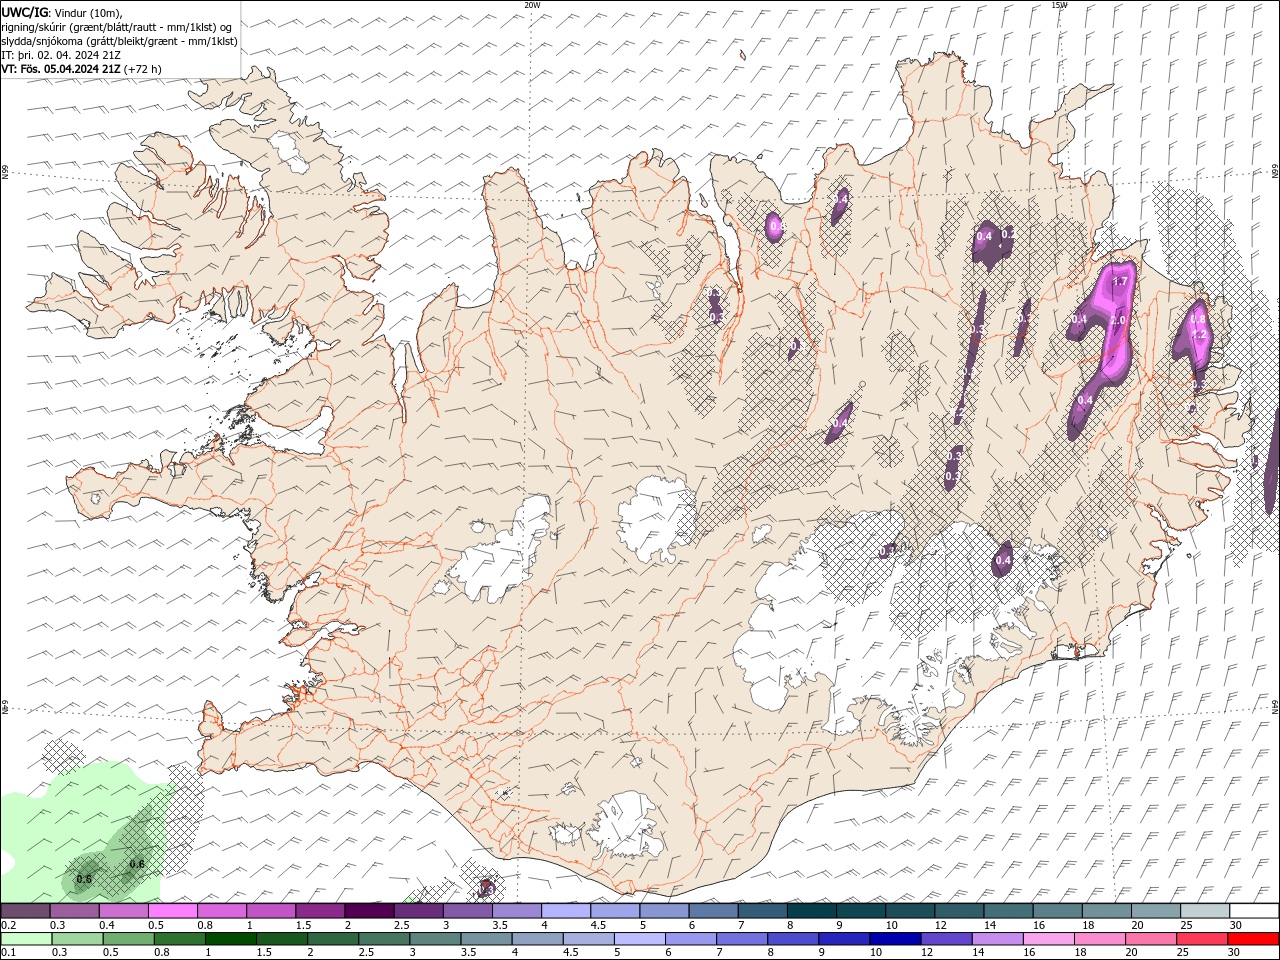The height and width of the screenshot is (960, 1280).
Task: Click the 'IT: þri. 02. 04. 2024 21Z' line
Action: click(61, 55)
